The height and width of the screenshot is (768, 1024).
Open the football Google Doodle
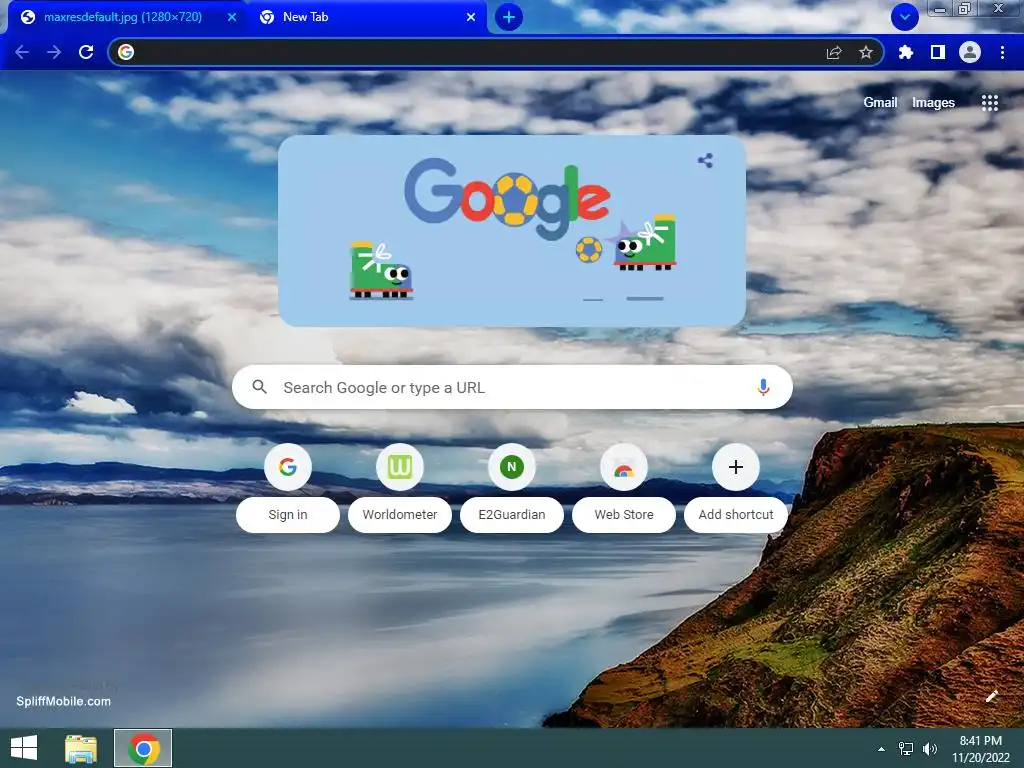pyautogui.click(x=512, y=231)
